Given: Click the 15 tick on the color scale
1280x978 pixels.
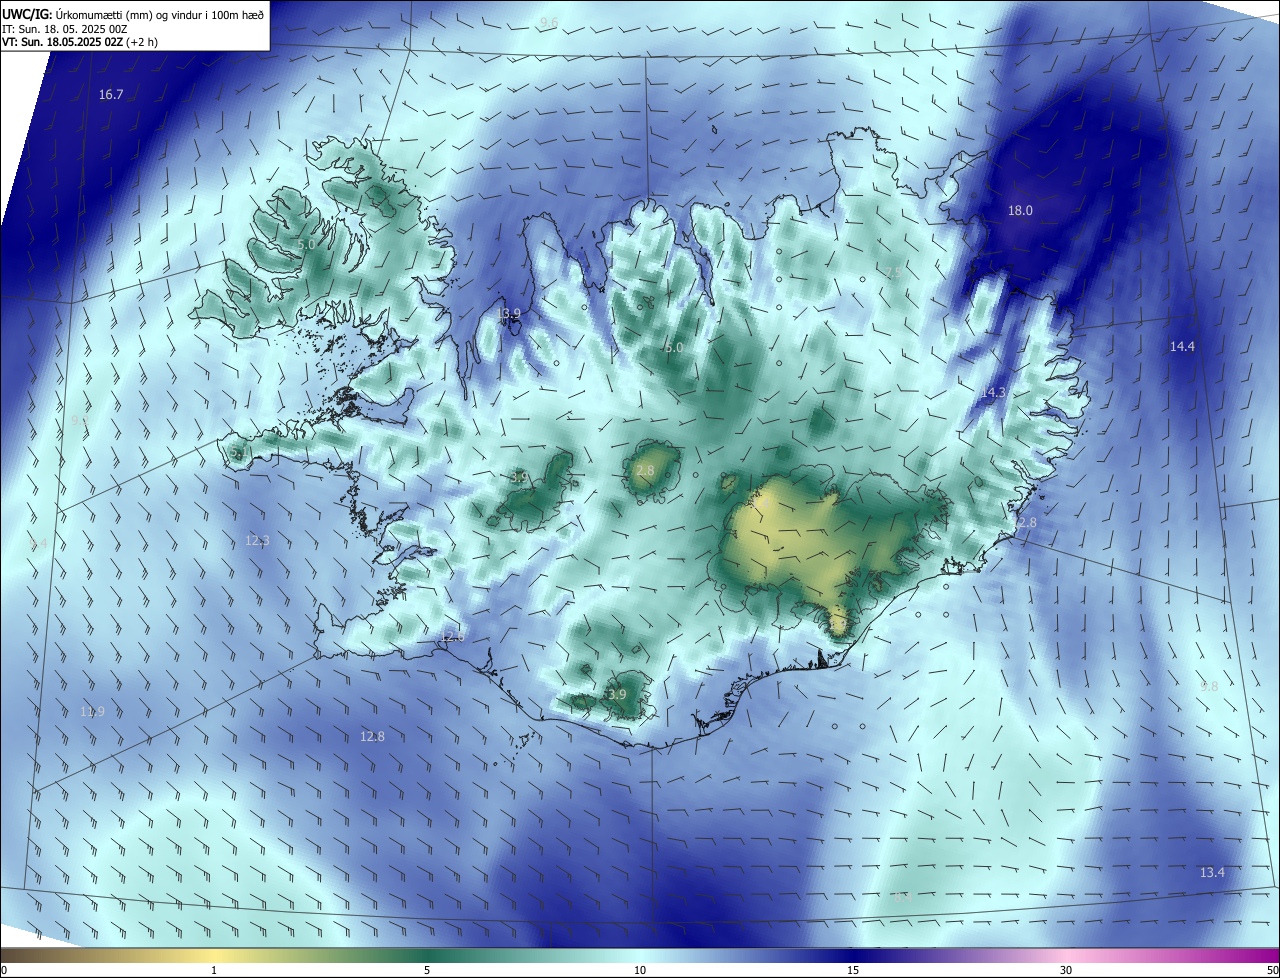Looking at the screenshot, I should (x=853, y=970).
